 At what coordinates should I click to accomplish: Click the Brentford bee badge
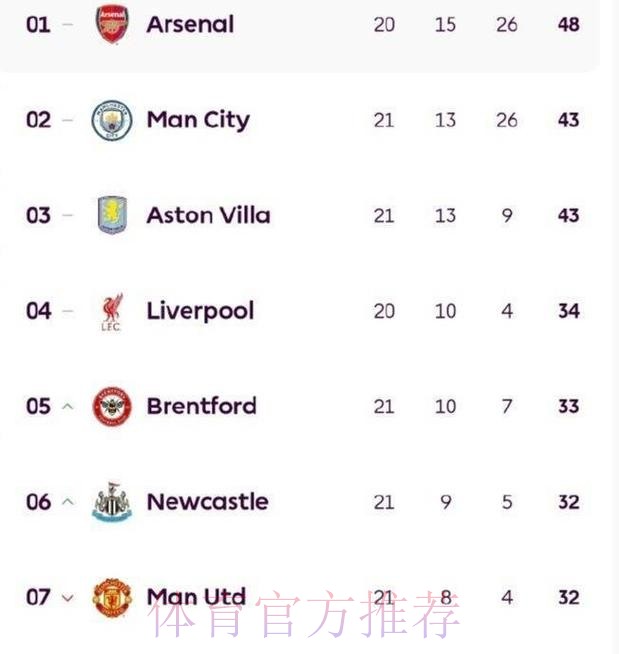pyautogui.click(x=112, y=407)
